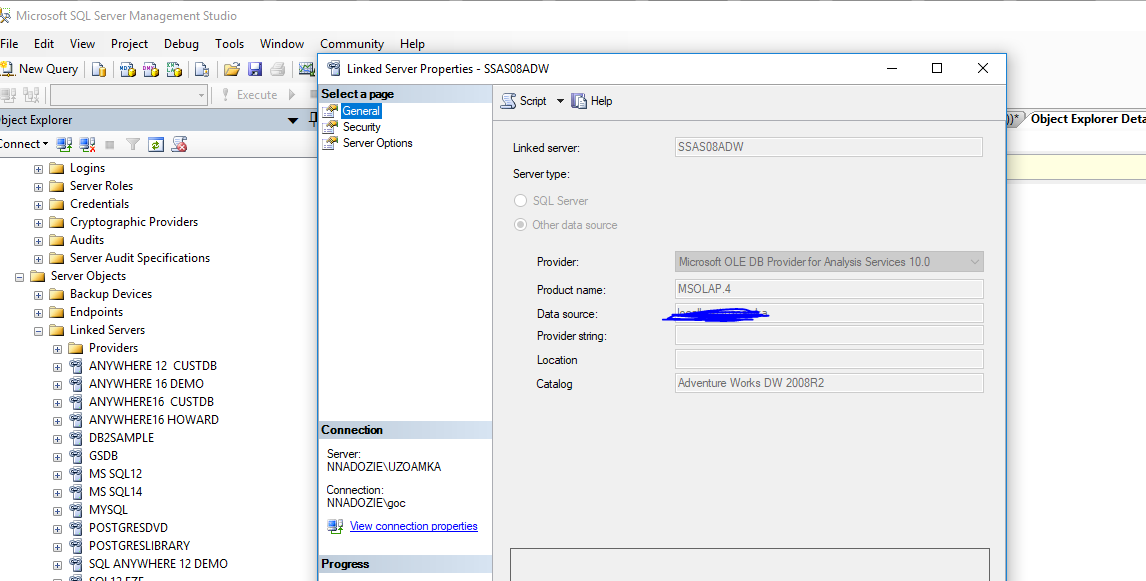Click the Print icon in toolbar
The width and height of the screenshot is (1146, 581).
point(278,69)
